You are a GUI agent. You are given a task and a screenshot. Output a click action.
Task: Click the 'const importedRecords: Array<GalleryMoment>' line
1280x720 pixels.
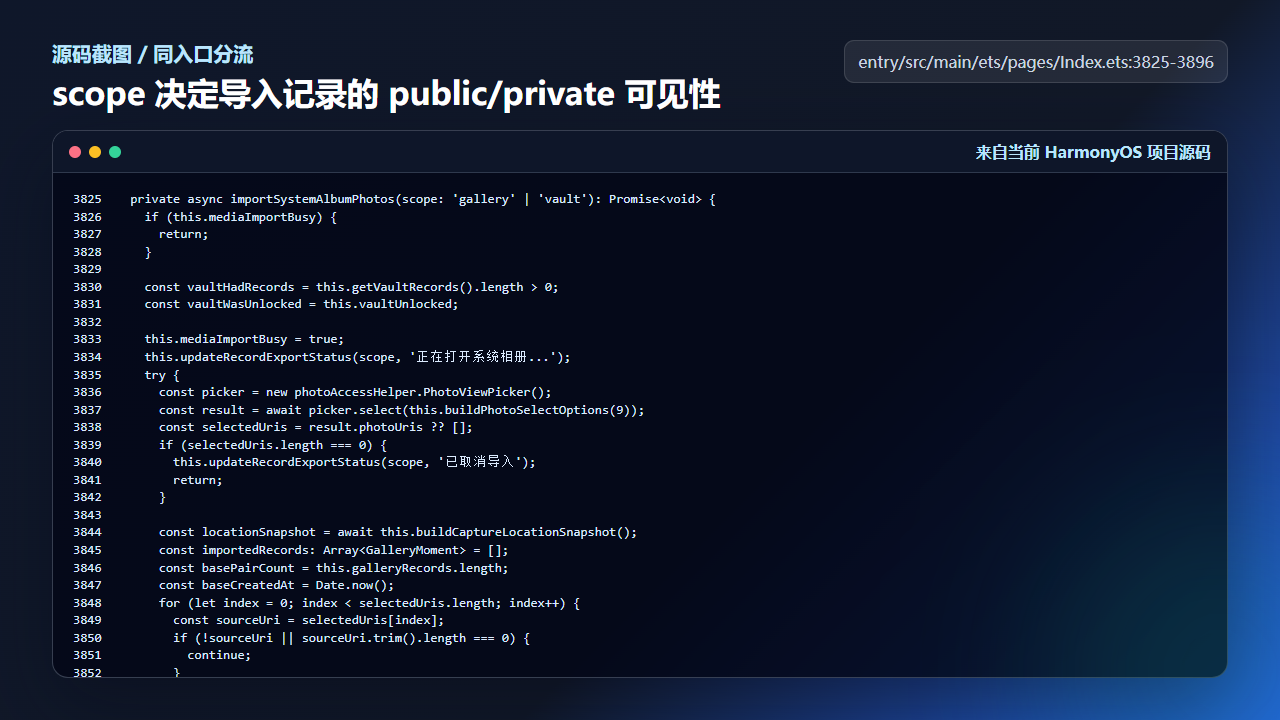point(334,550)
